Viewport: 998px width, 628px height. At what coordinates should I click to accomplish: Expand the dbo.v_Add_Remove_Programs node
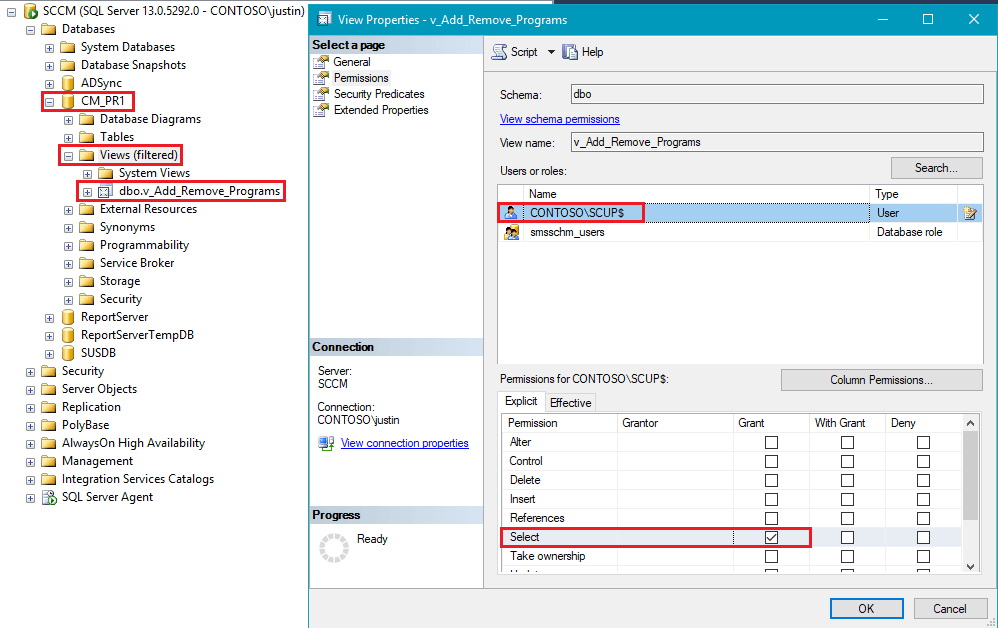click(87, 192)
